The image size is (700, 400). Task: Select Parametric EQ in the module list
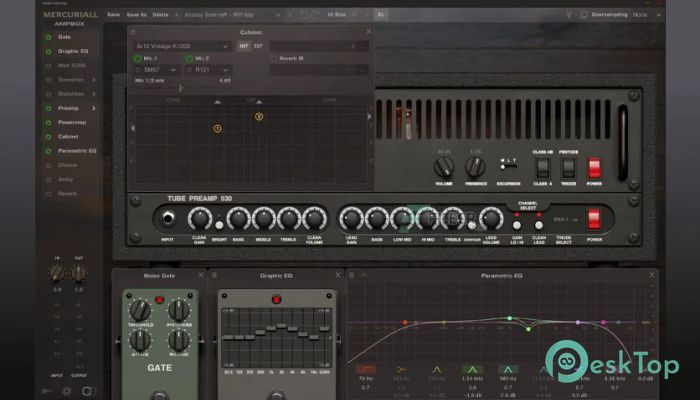77,151
